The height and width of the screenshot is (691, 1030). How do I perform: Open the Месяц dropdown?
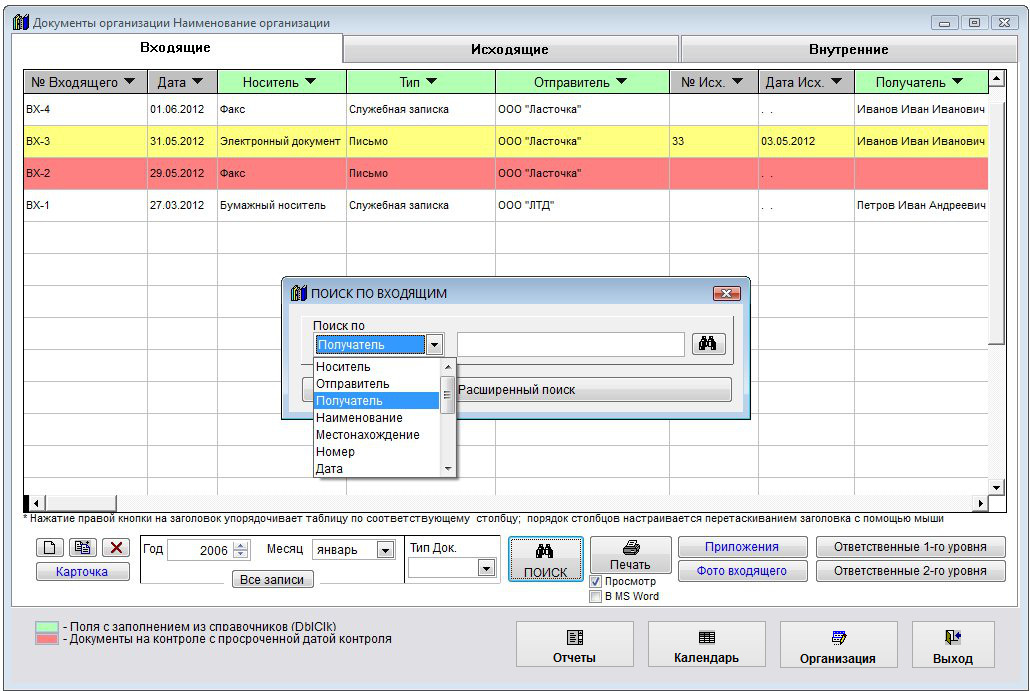point(385,550)
